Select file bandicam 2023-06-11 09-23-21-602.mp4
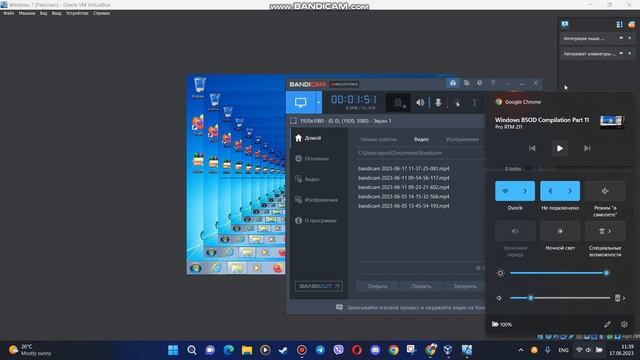Image resolution: width=640 pixels, height=360 pixels. [404, 187]
